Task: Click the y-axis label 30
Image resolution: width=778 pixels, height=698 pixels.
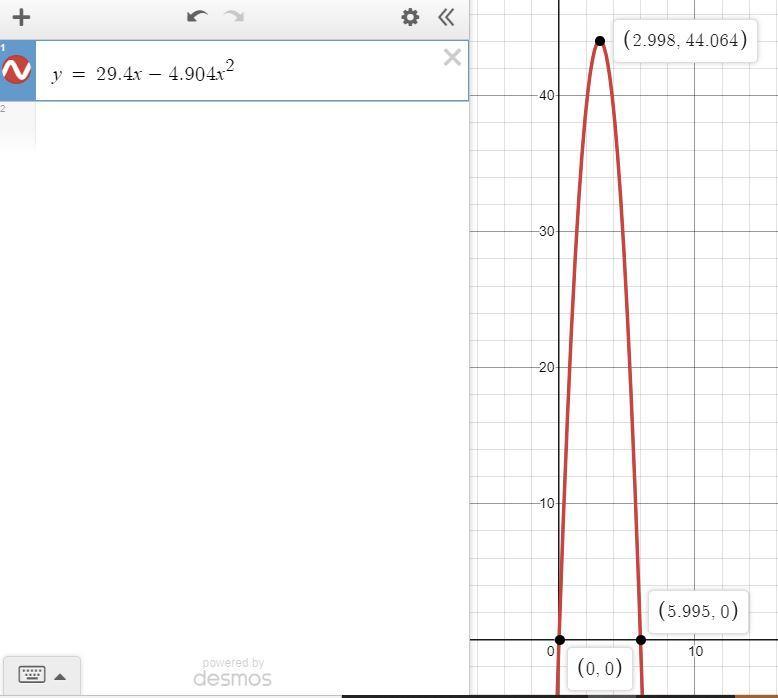Action: (x=546, y=231)
